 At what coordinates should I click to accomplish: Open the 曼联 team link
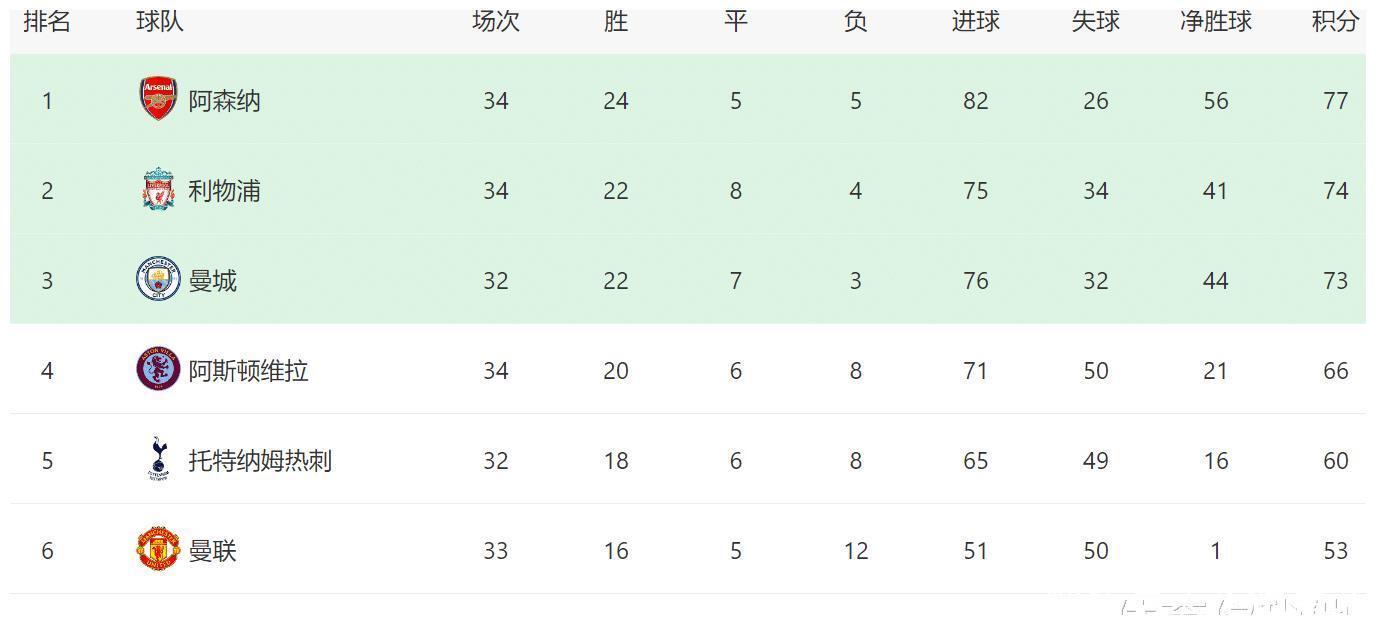212,551
